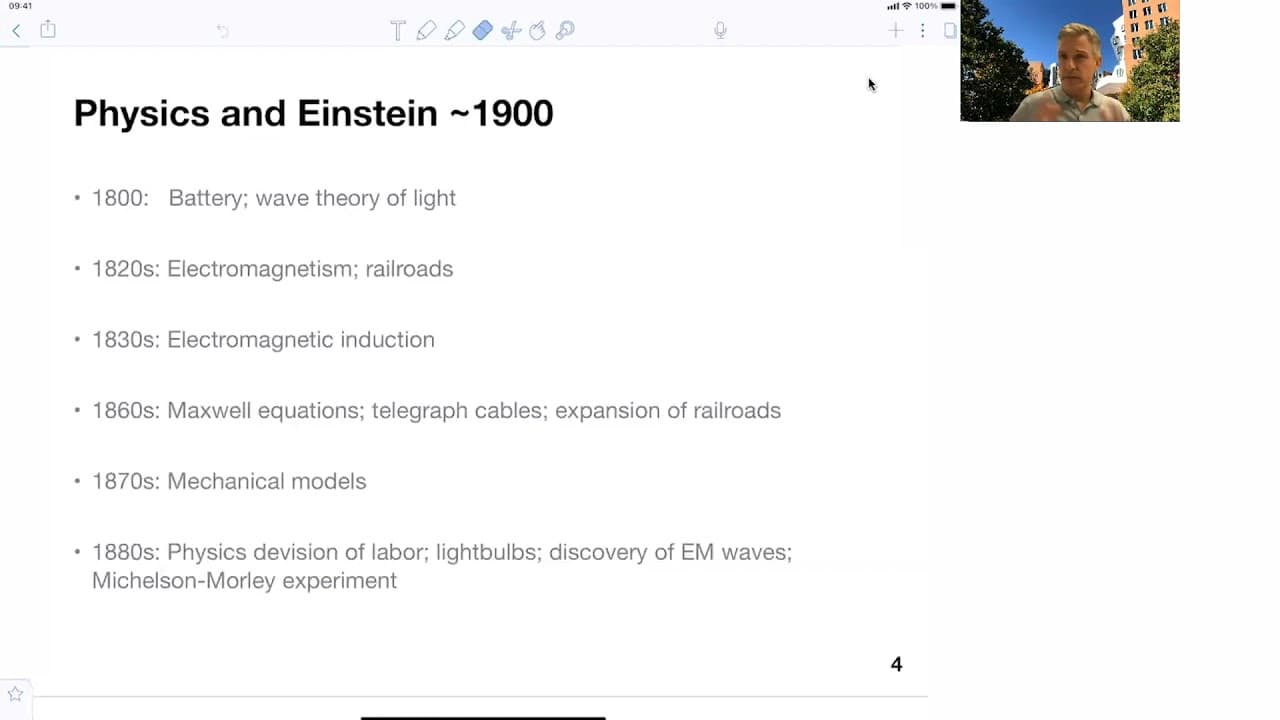Open the three-dot more options menu
The image size is (1280, 720).
(x=922, y=31)
